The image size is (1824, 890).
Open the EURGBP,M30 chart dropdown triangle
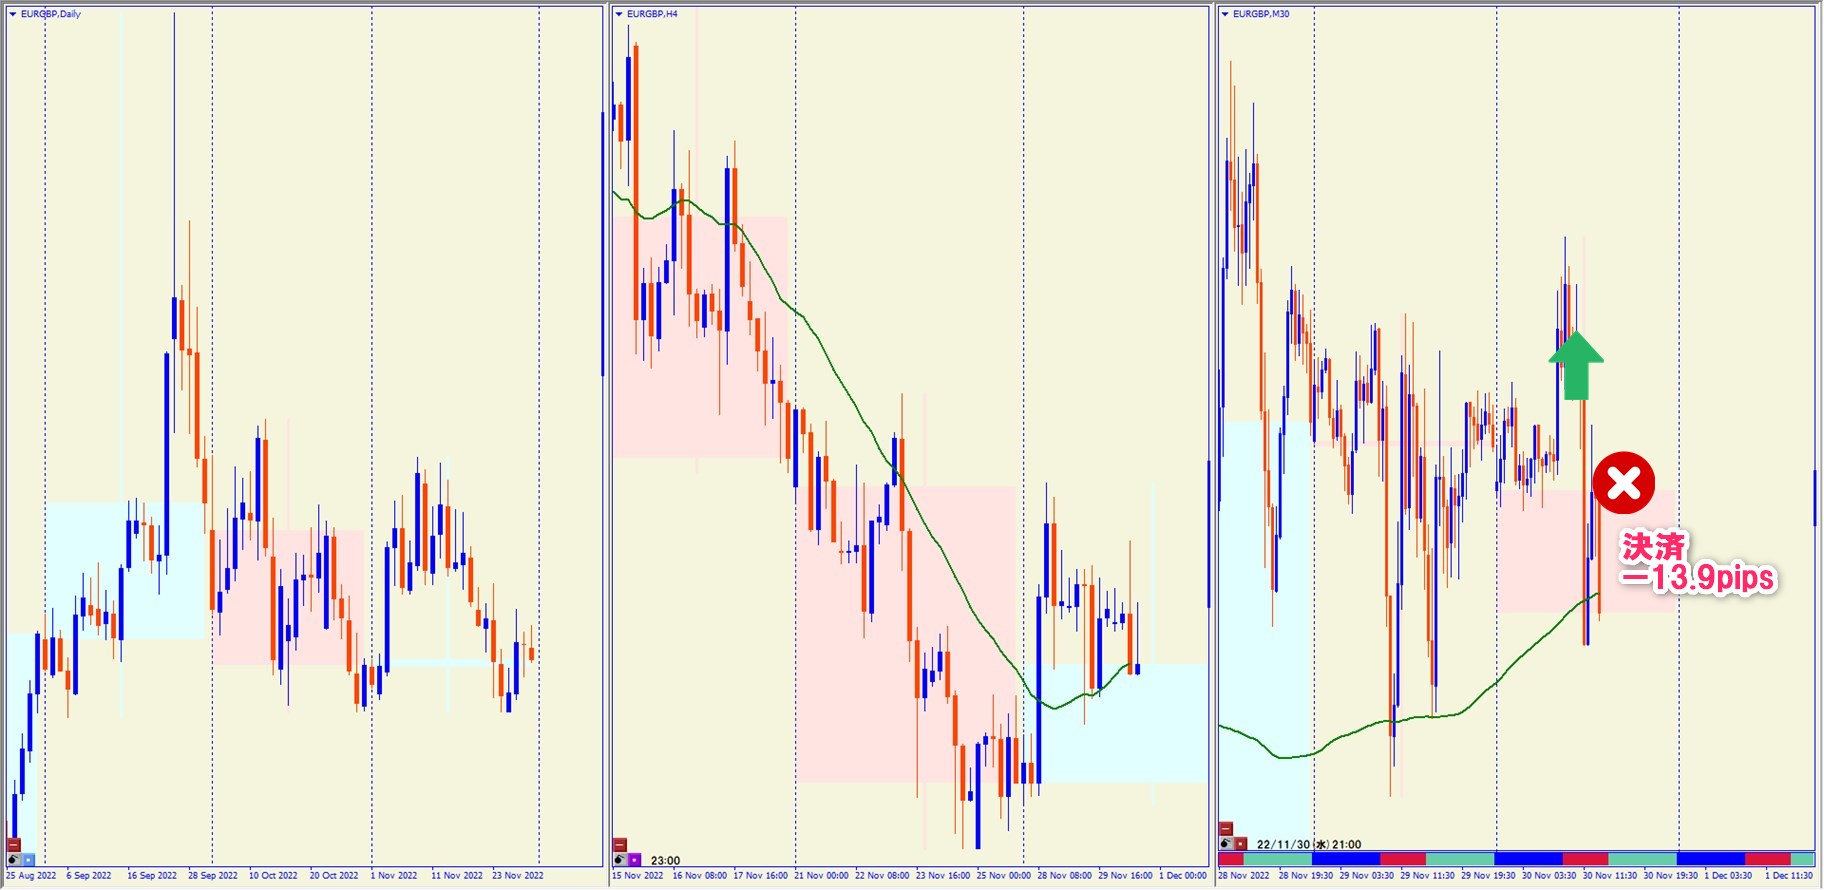pyautogui.click(x=1225, y=14)
